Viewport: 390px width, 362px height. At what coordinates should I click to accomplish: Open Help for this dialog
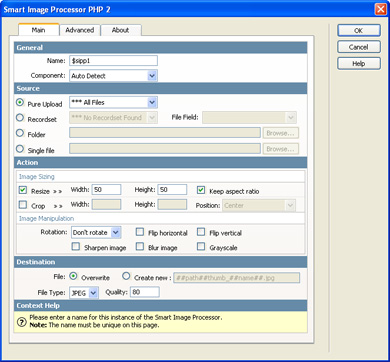pyautogui.click(x=359, y=63)
